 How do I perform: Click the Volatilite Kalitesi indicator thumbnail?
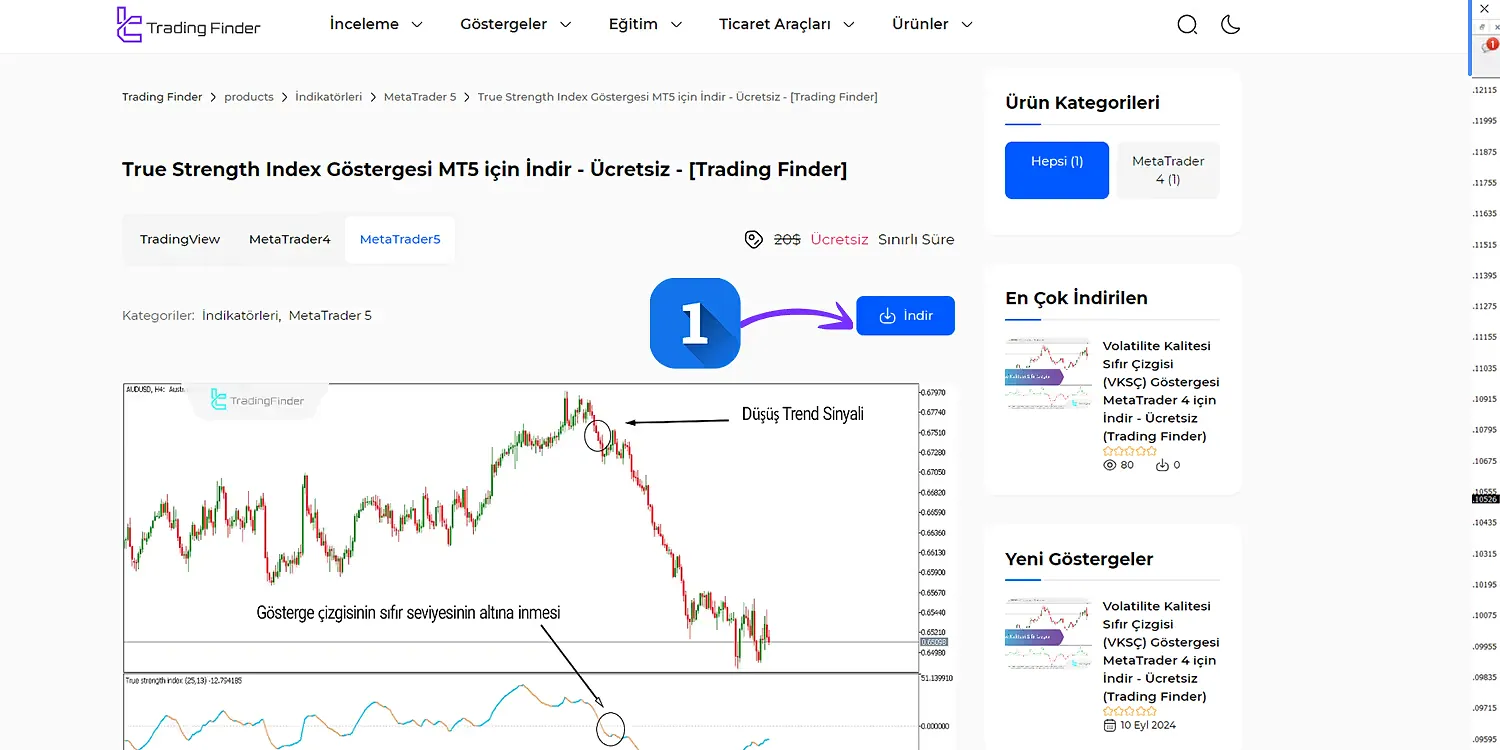click(1047, 373)
